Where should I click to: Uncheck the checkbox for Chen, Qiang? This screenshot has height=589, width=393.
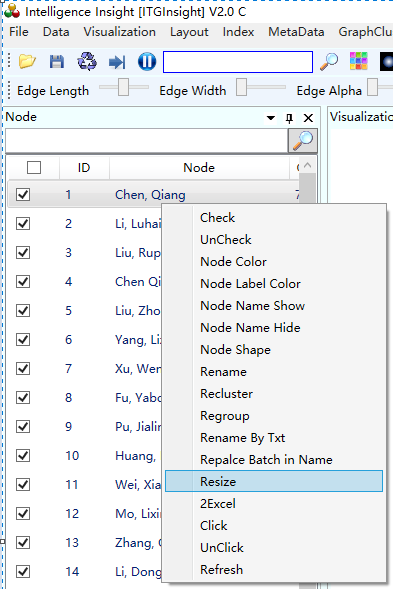click(x=23, y=195)
